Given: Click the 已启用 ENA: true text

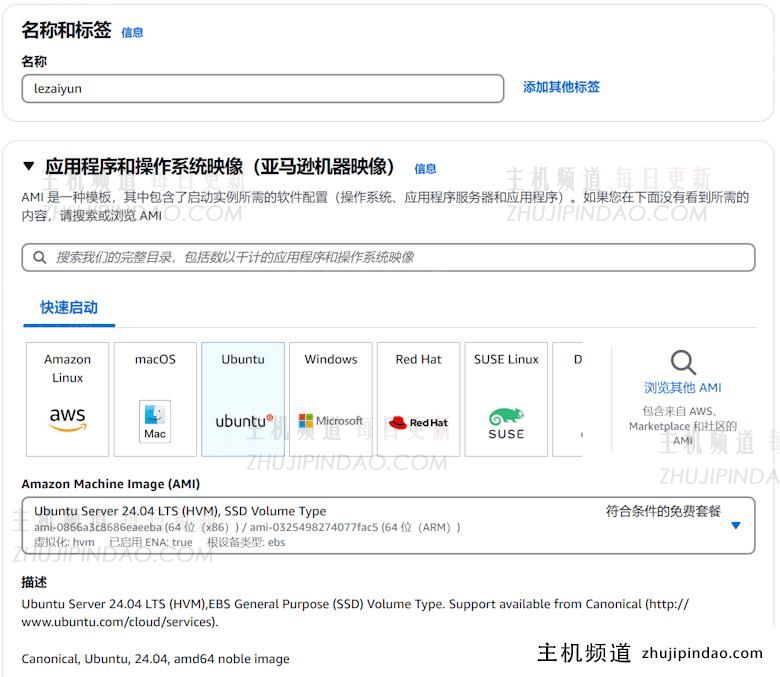Looking at the screenshot, I should tap(151, 542).
